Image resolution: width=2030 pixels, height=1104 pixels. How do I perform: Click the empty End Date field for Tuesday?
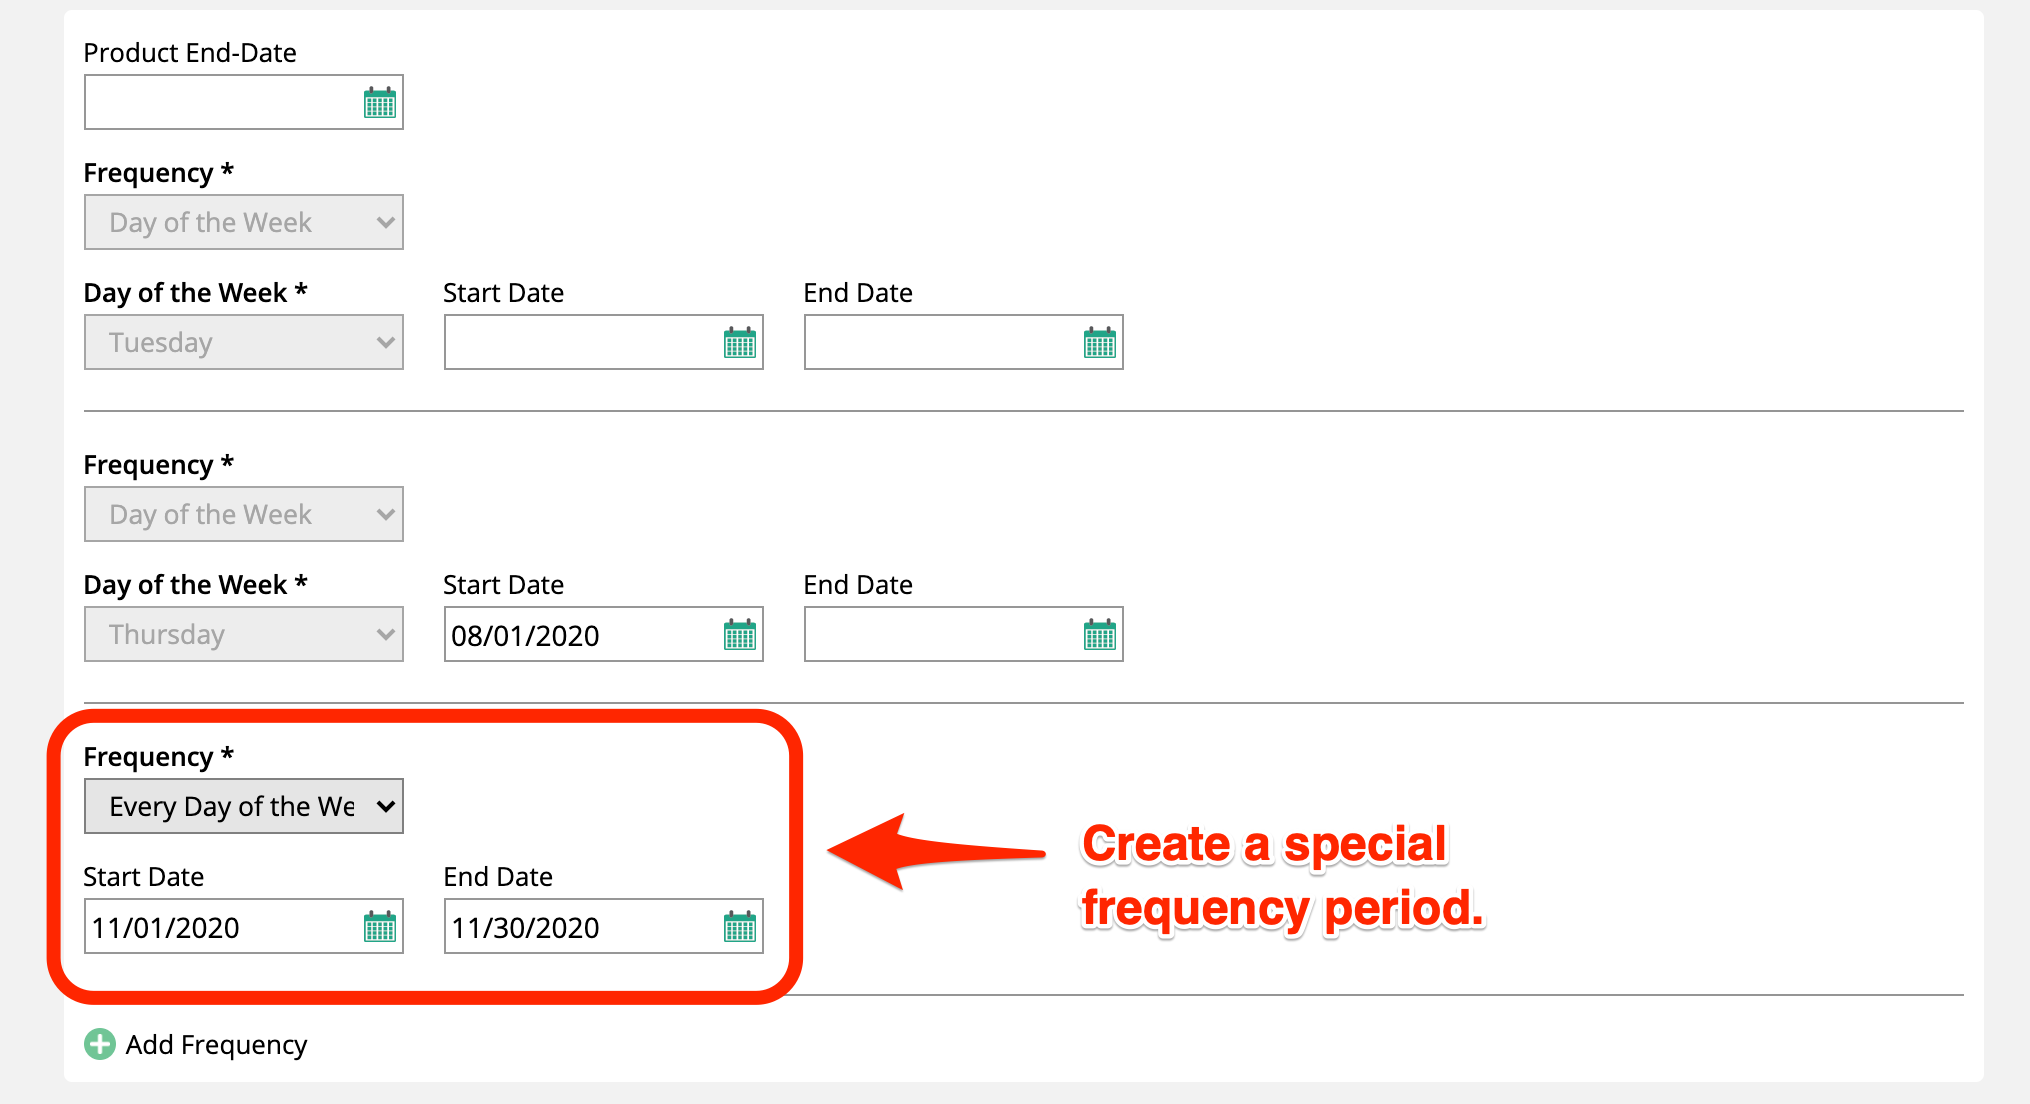coord(940,343)
